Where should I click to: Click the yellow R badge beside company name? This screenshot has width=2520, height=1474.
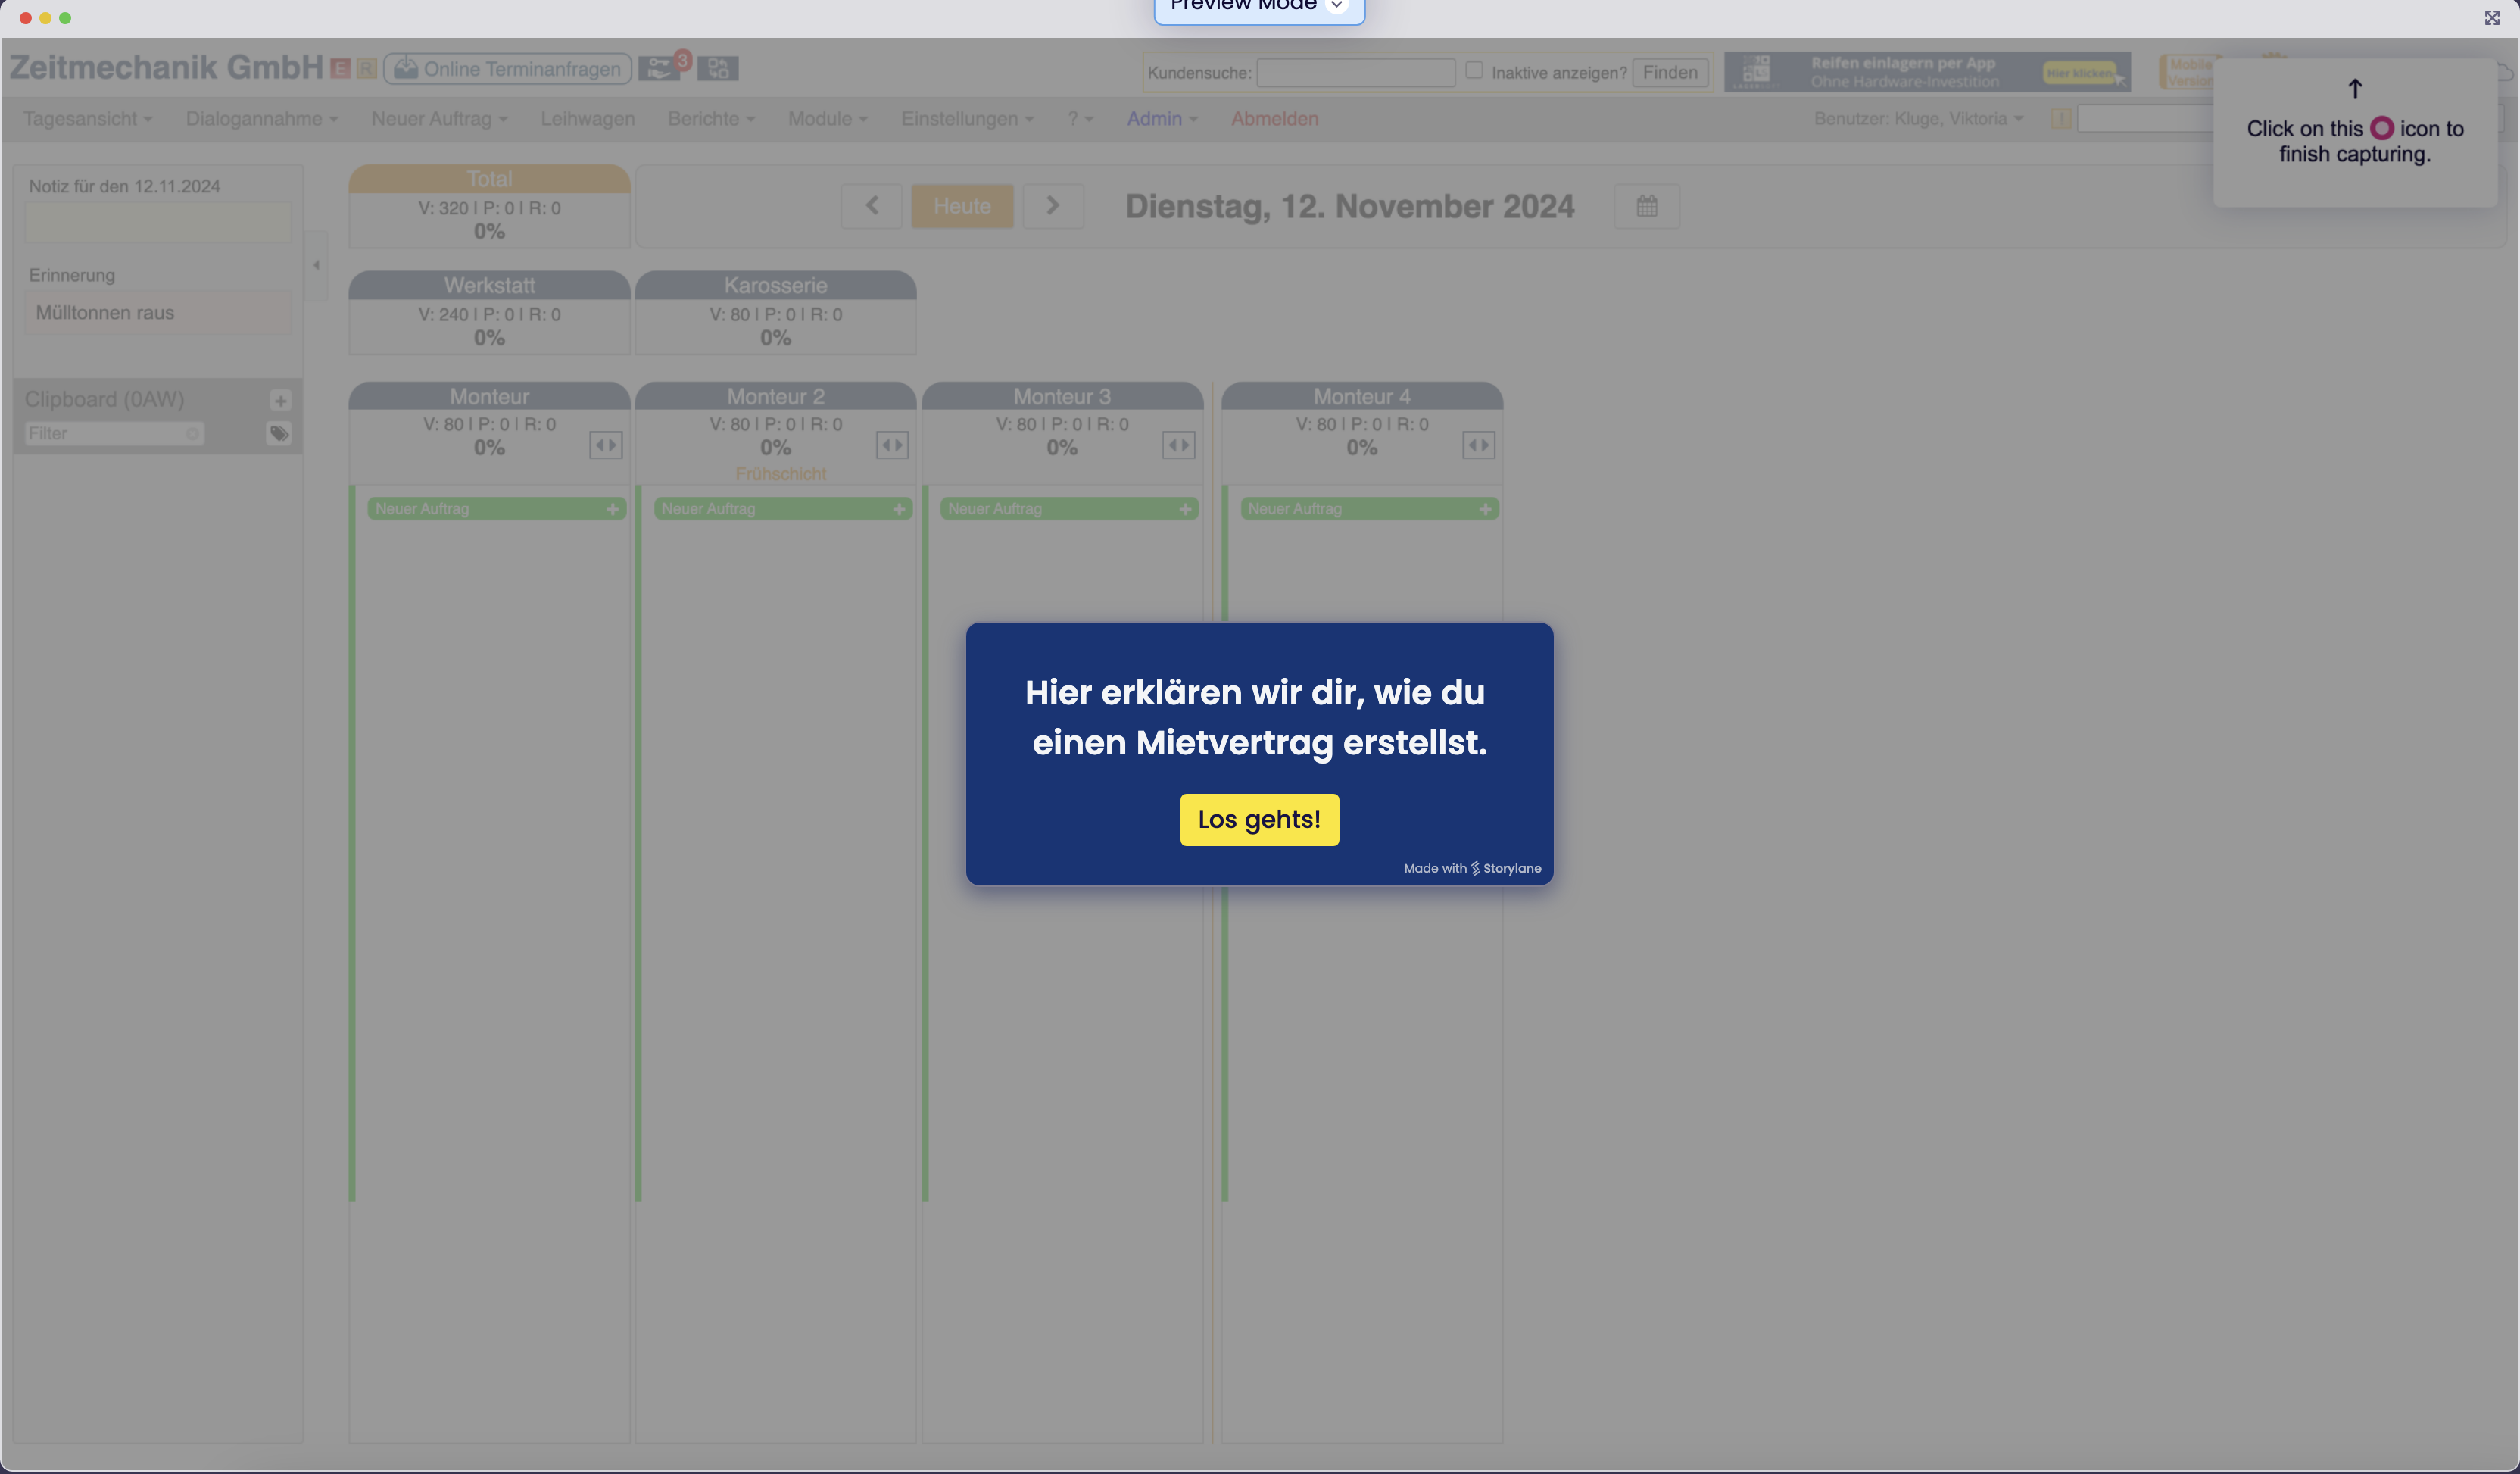pyautogui.click(x=367, y=68)
